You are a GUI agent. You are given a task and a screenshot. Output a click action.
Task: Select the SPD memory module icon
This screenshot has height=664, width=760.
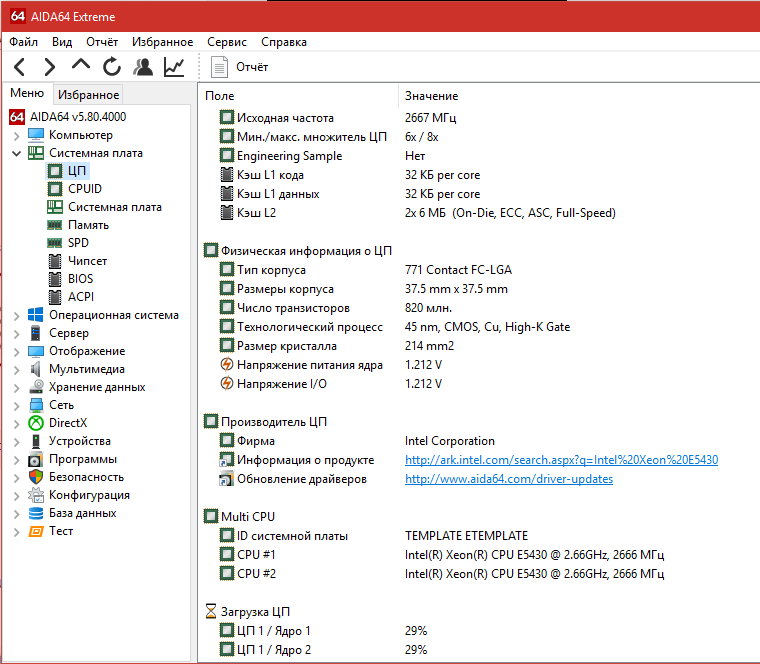55,243
